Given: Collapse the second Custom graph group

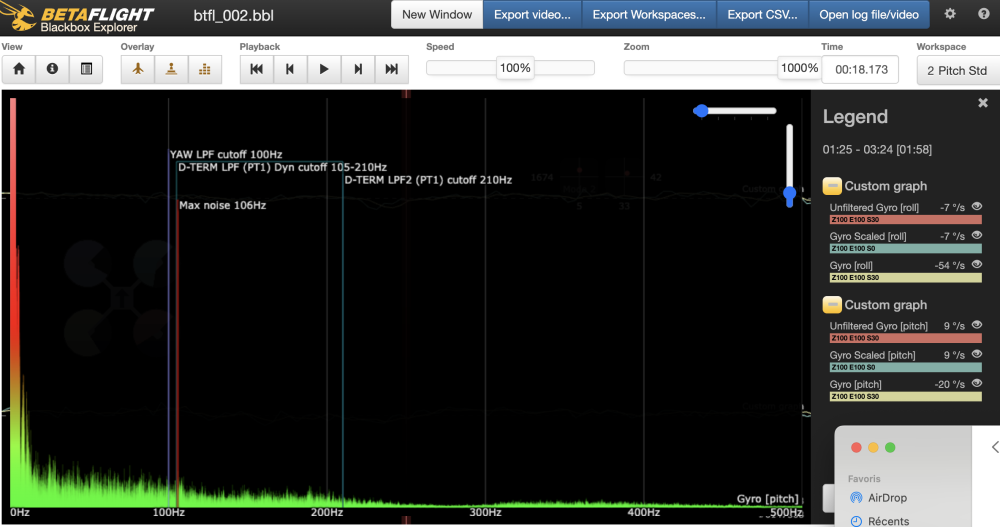Looking at the screenshot, I should click(x=831, y=305).
